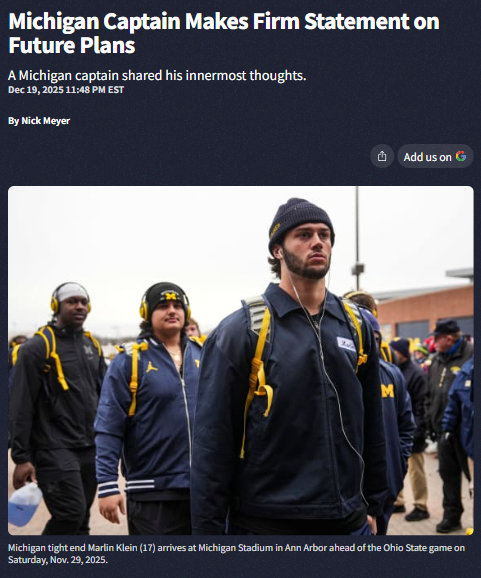
Task: Click the photo caption about Marlin Klein
Action: (236, 553)
